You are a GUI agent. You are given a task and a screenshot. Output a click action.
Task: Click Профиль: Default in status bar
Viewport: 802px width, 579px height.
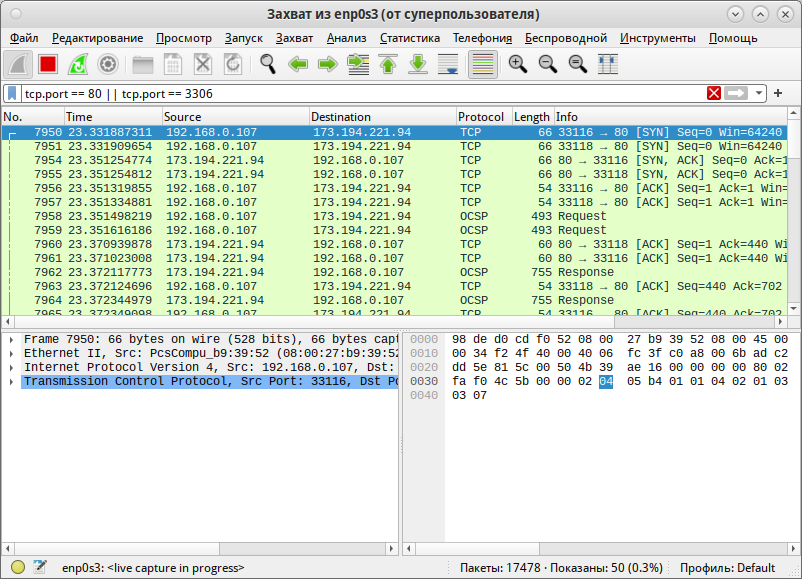coord(727,568)
